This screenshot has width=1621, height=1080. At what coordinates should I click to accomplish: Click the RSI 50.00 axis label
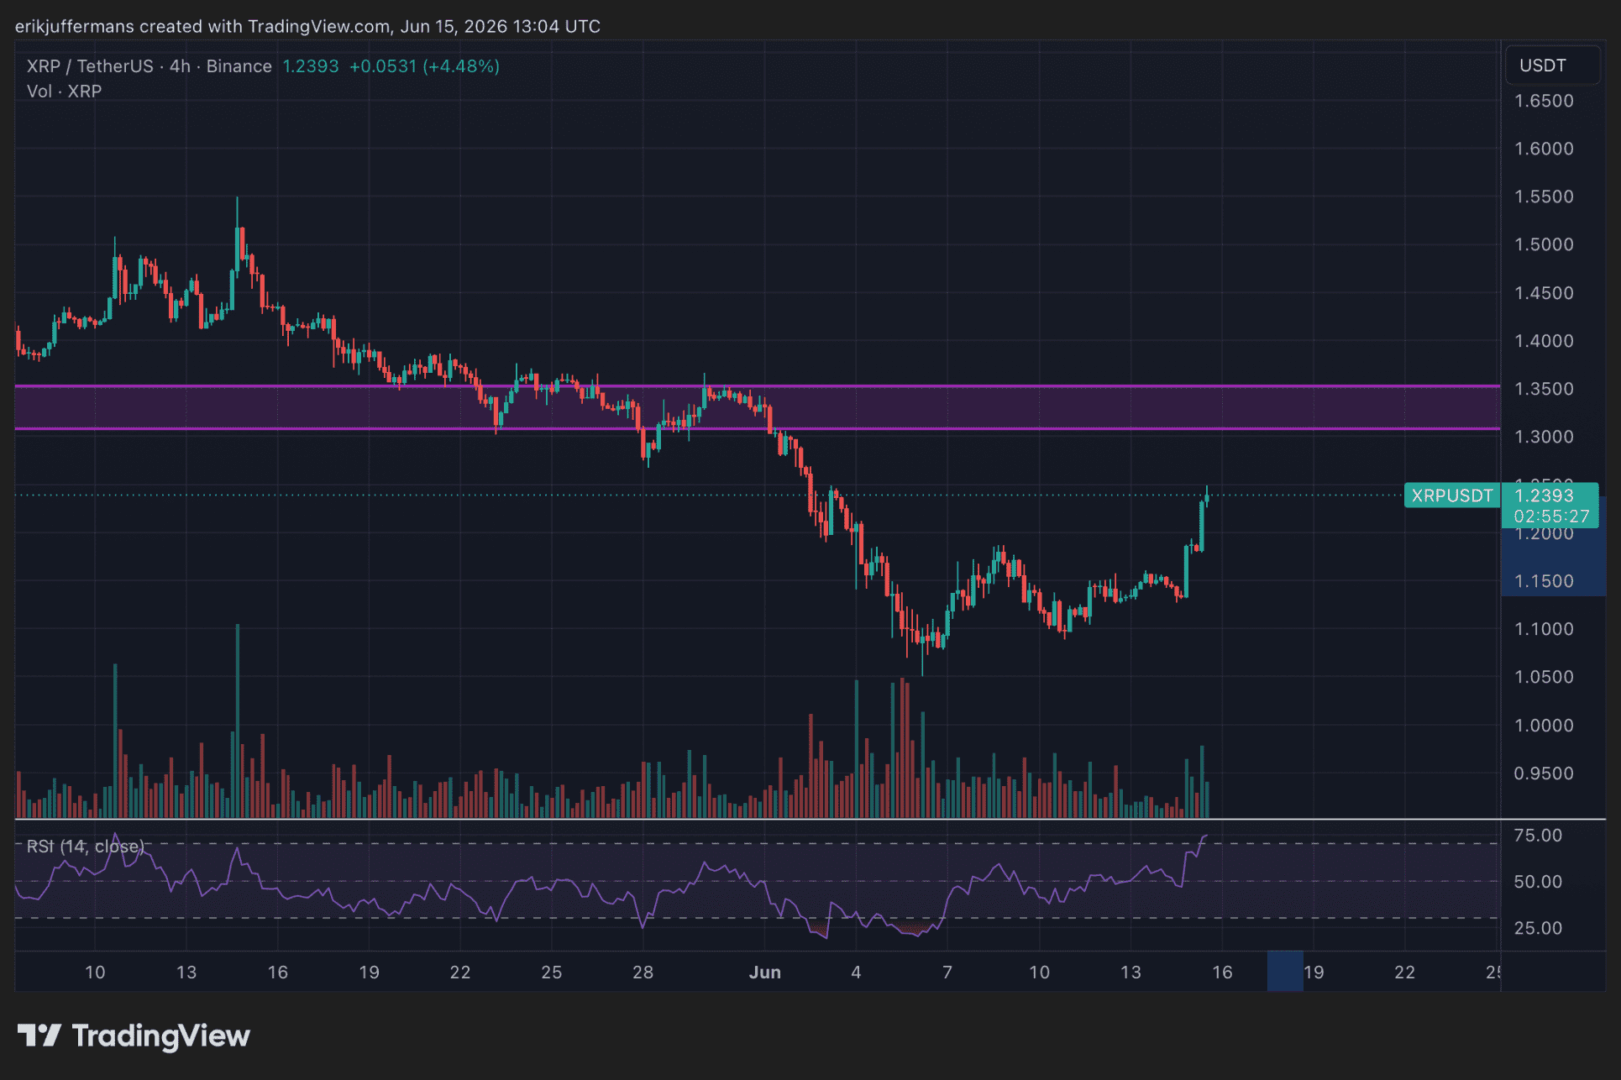tap(1538, 882)
